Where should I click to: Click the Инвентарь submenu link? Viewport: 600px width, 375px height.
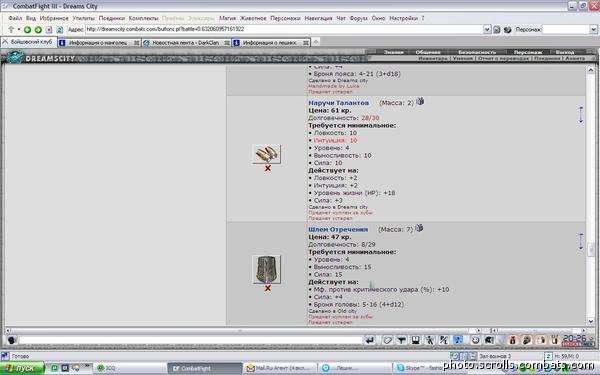click(x=433, y=59)
